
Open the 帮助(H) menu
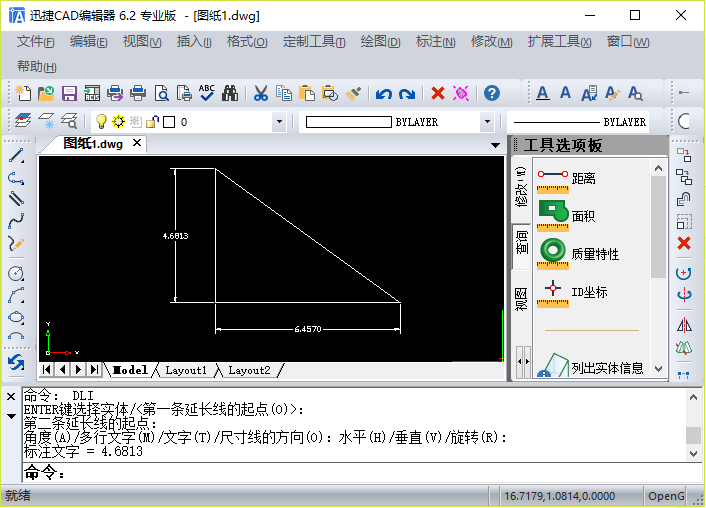[36, 67]
